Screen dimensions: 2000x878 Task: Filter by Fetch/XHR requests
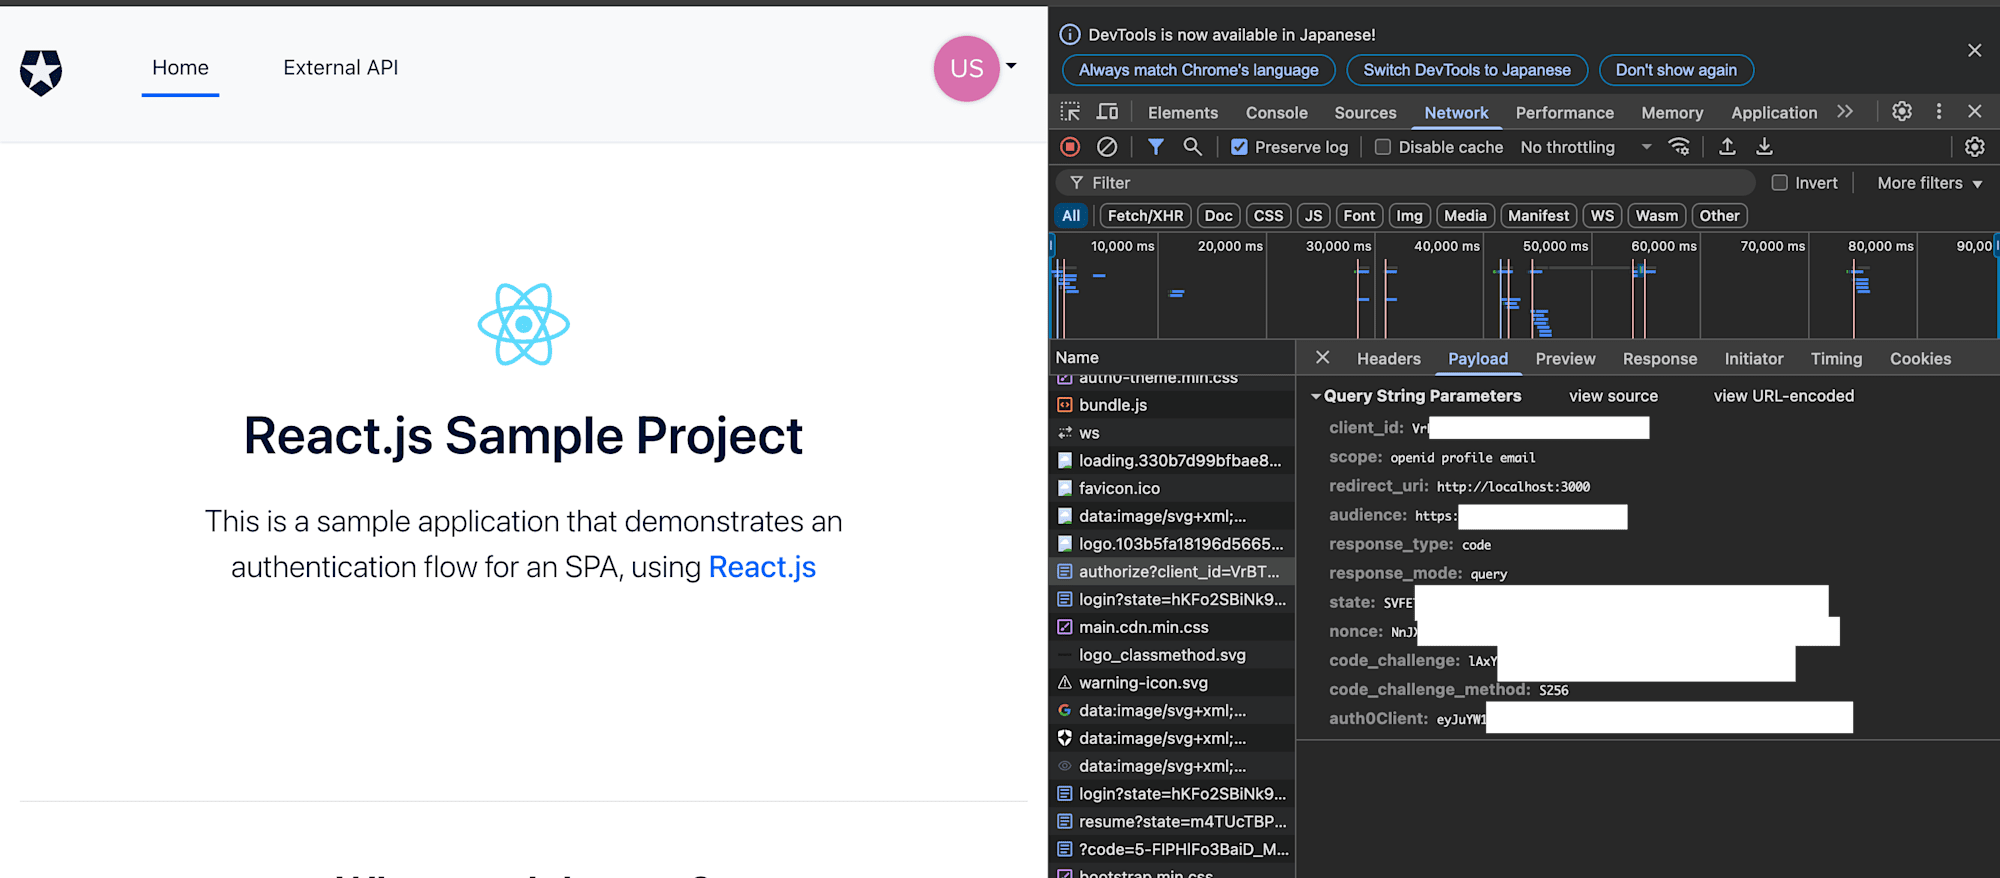[x=1145, y=216]
